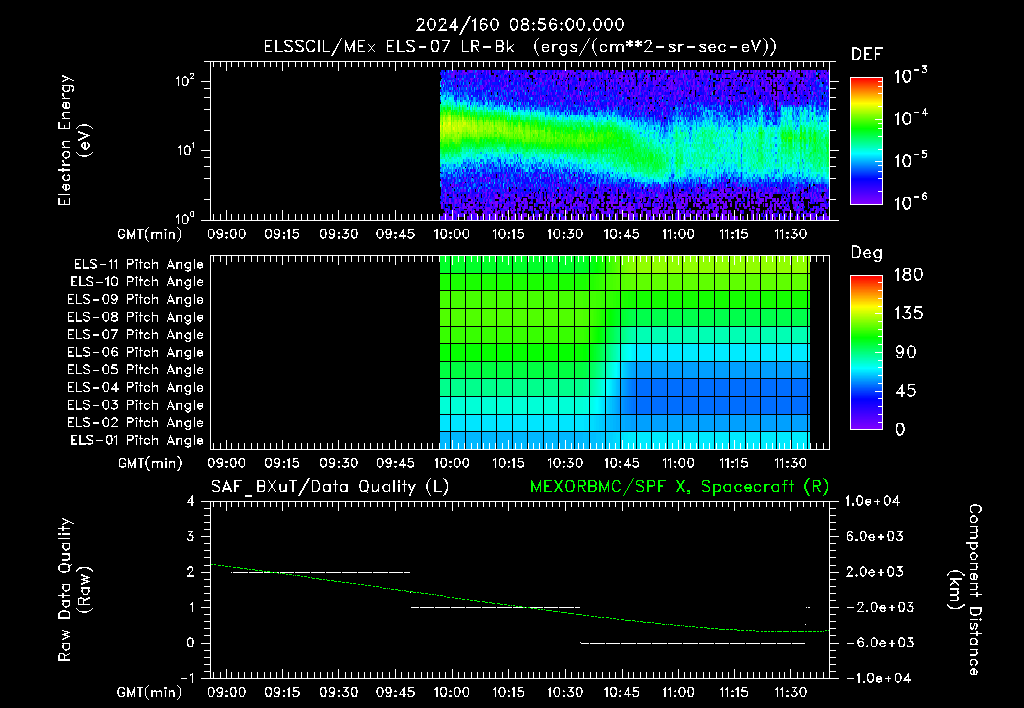Select the ELS-05 Pitch Angle row label
Screen dimensions: 1024x708
[x=135, y=370]
